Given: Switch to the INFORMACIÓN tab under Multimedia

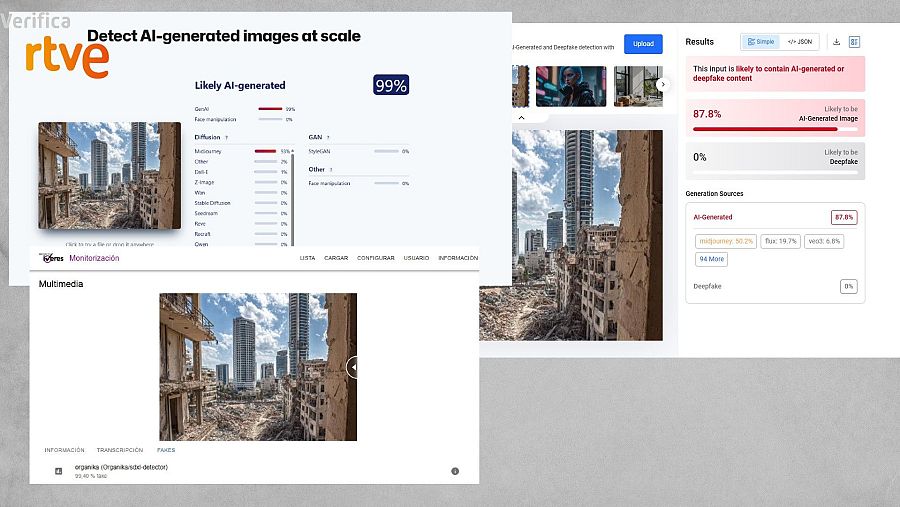Looking at the screenshot, I should [x=64, y=450].
